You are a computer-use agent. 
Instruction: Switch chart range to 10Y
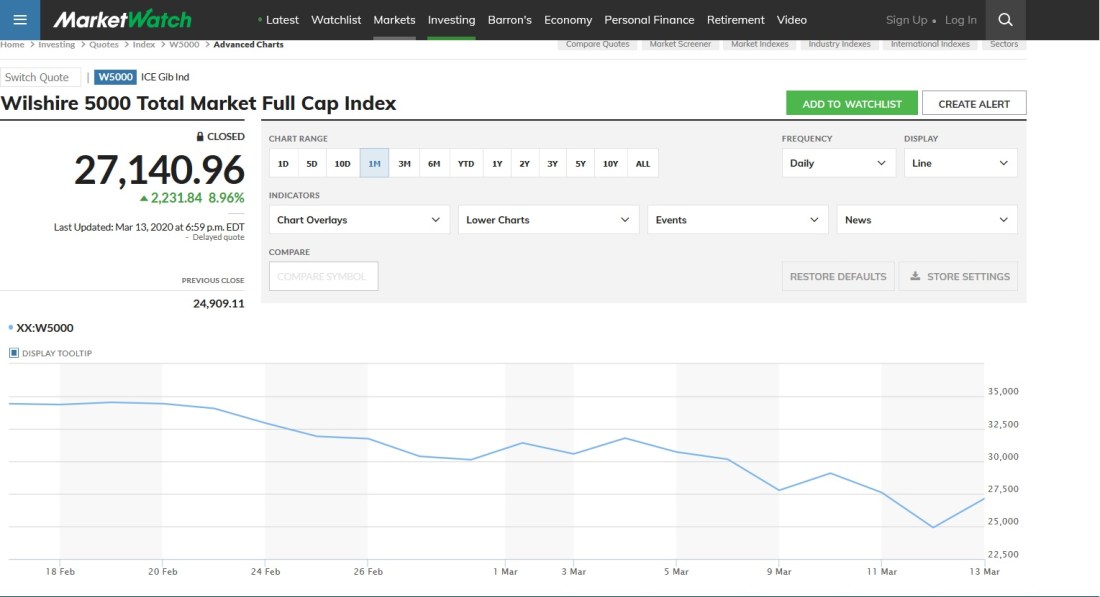point(610,163)
